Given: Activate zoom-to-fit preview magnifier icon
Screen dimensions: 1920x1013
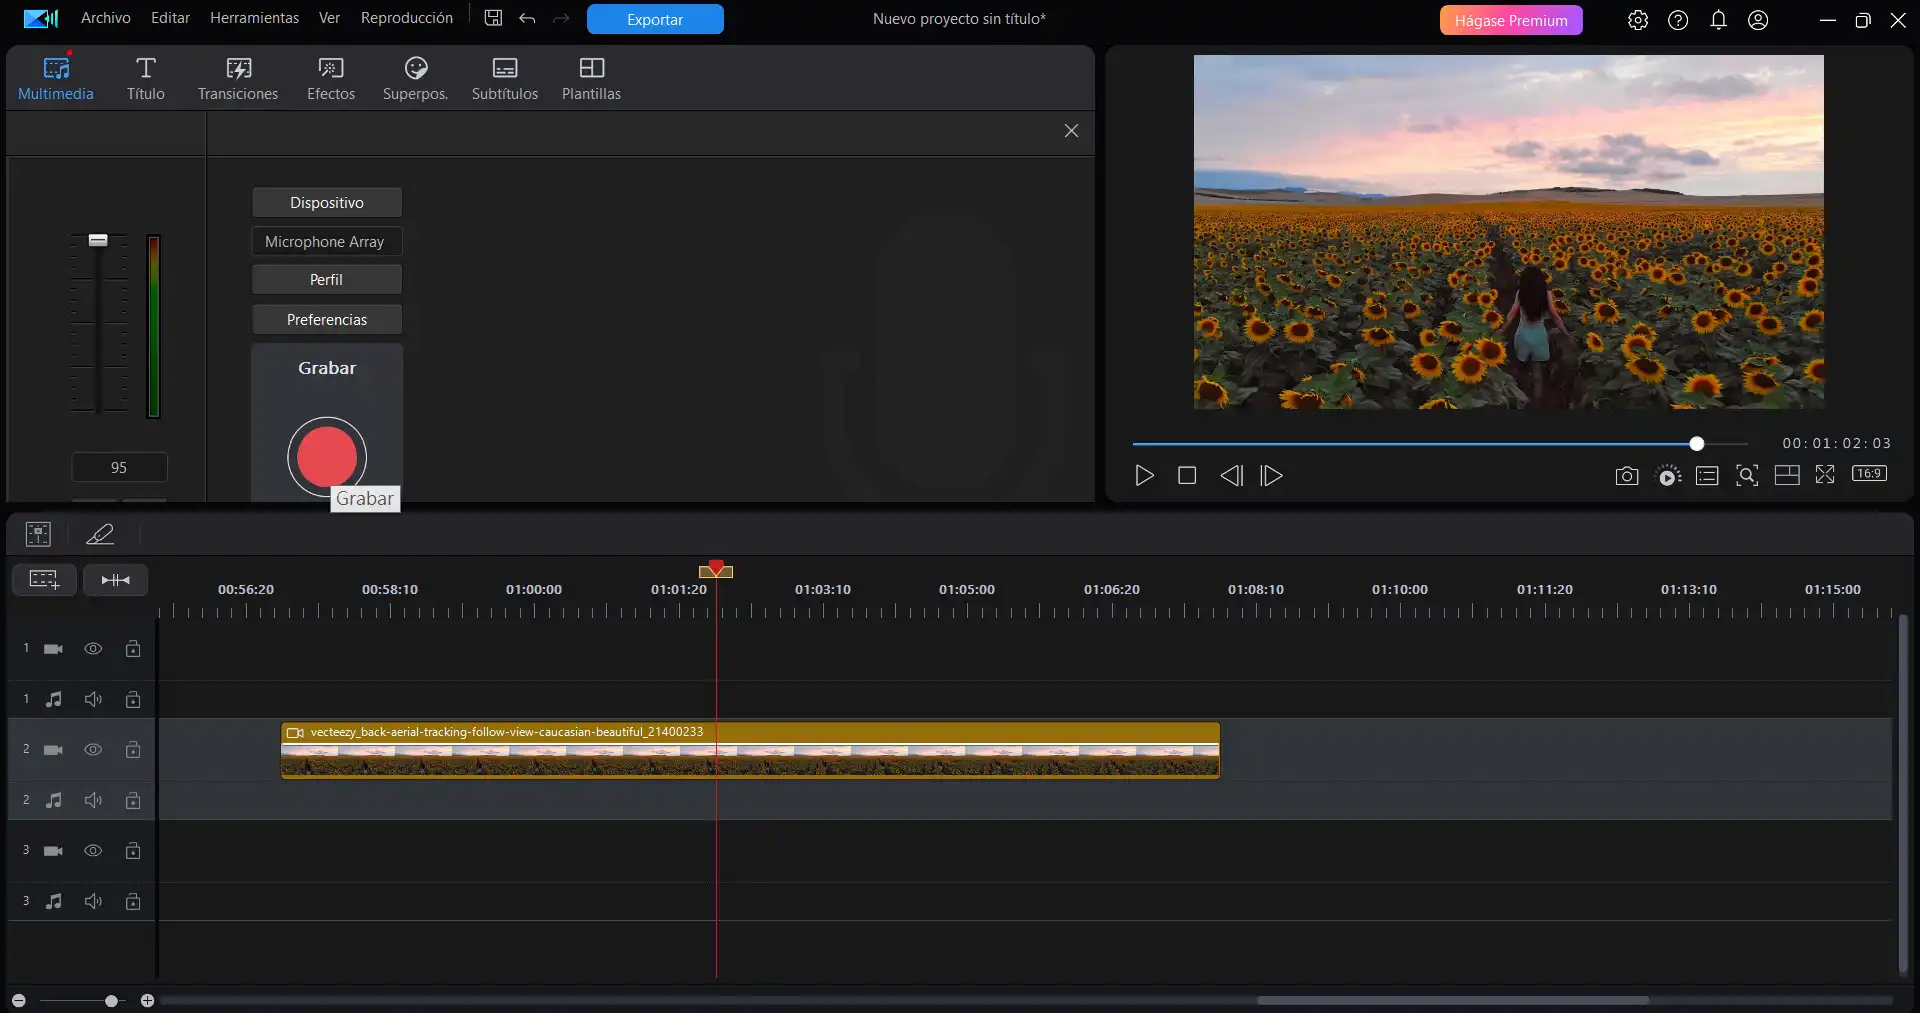Looking at the screenshot, I should click(x=1747, y=476).
